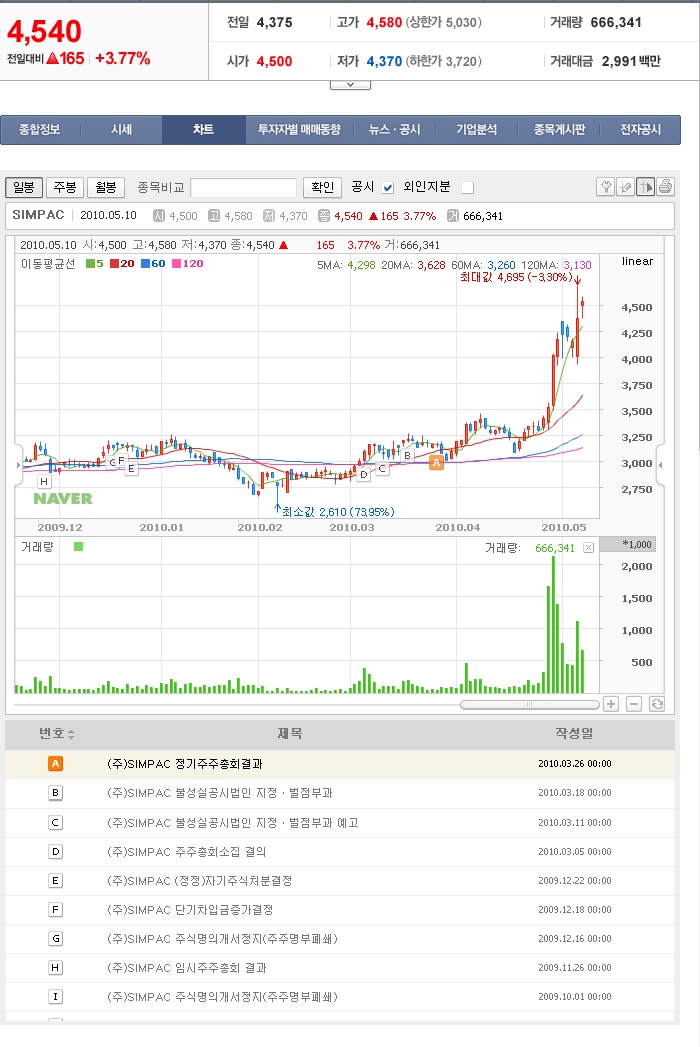Select the 차트 tab
700x1047 pixels.
204,130
